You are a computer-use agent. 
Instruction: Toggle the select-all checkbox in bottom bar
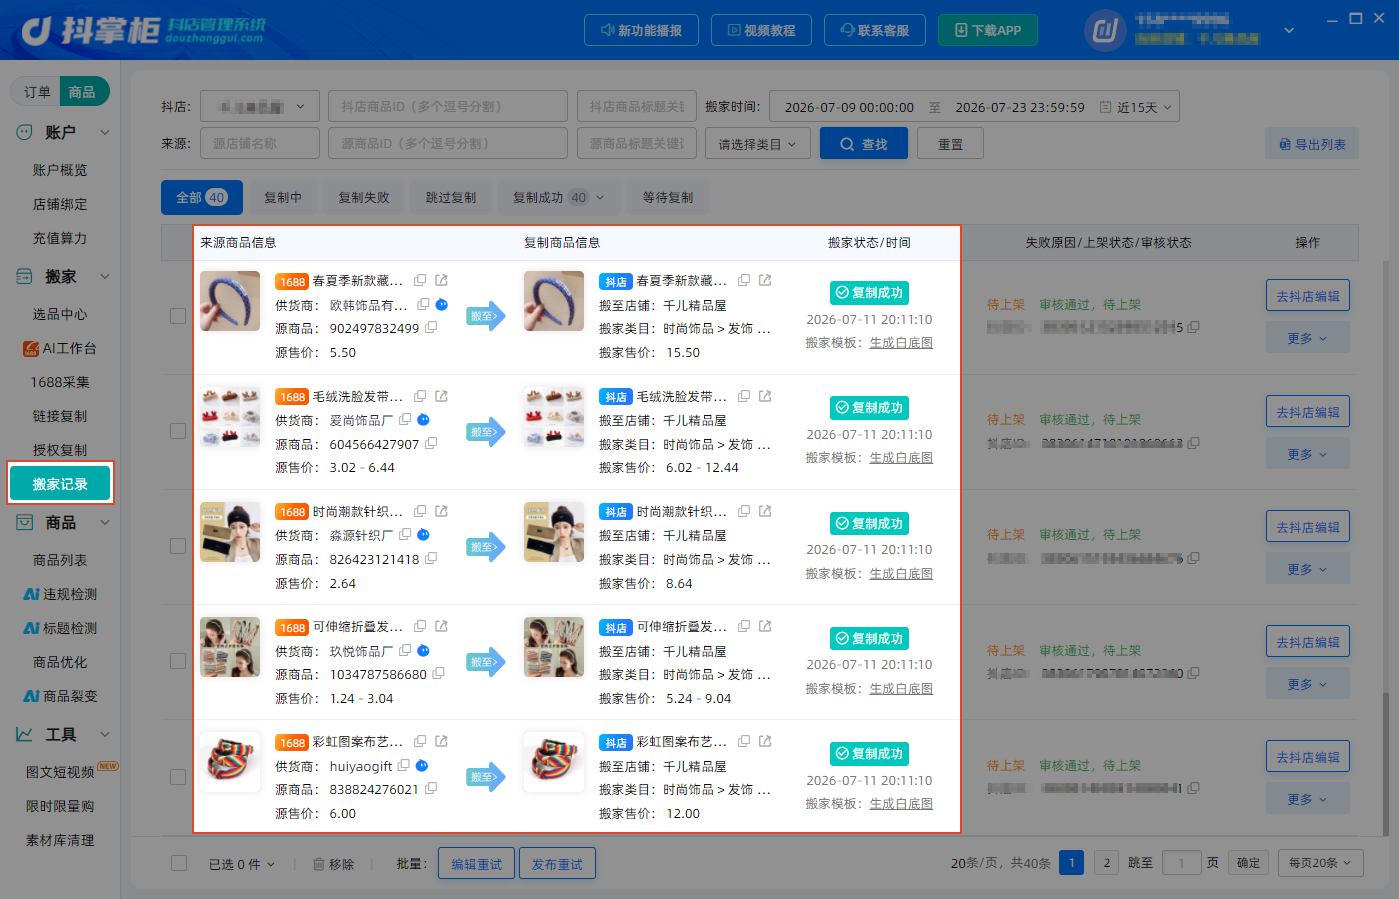point(179,863)
